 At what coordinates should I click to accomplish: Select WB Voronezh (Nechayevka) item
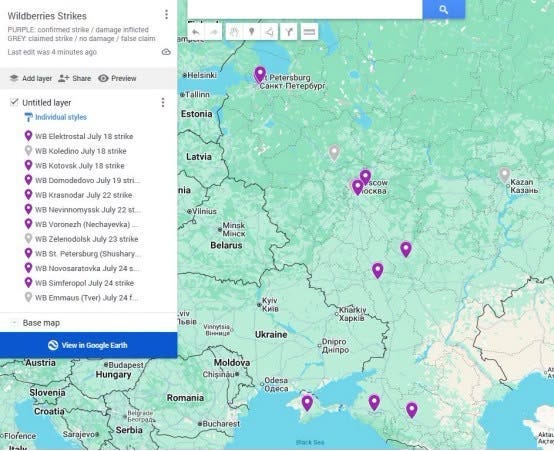(x=82, y=224)
